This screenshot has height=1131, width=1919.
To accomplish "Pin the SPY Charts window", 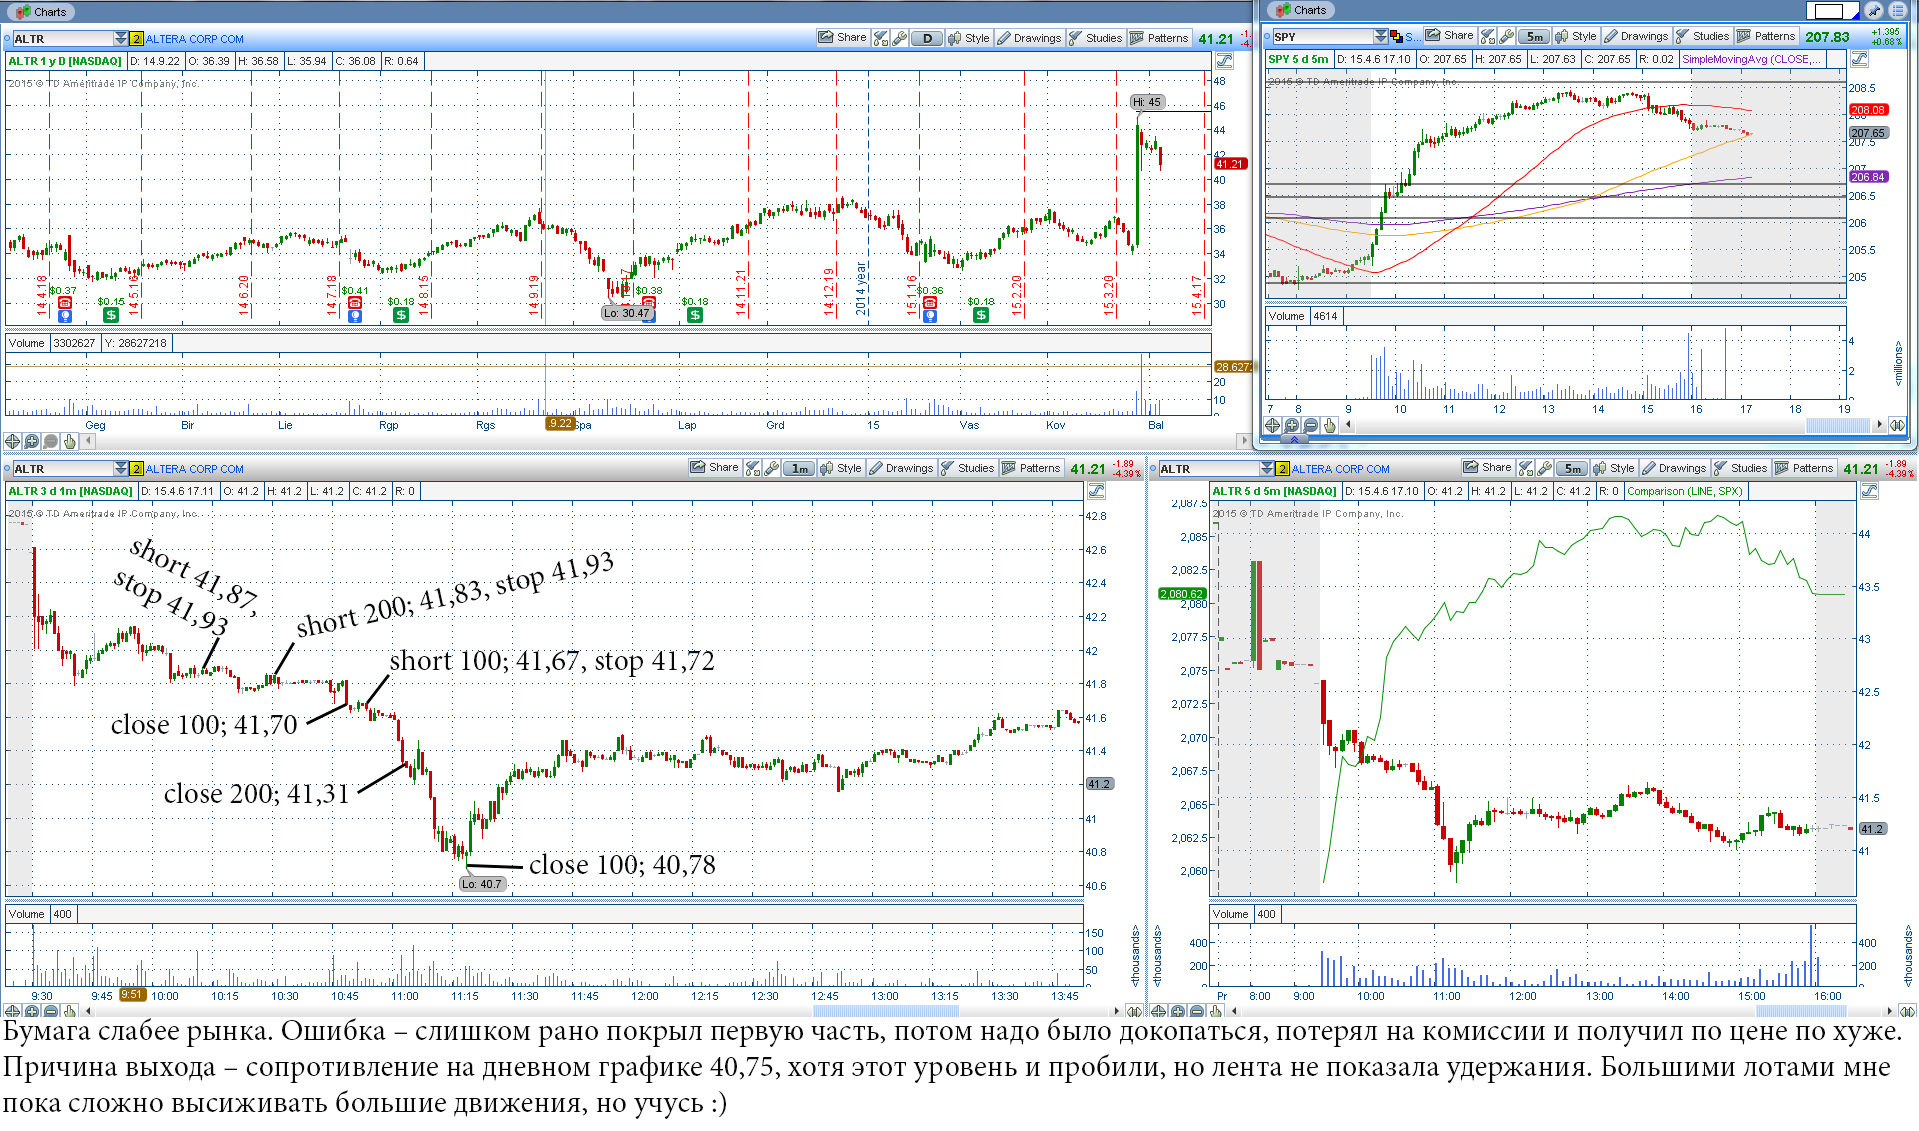I will point(1874,11).
